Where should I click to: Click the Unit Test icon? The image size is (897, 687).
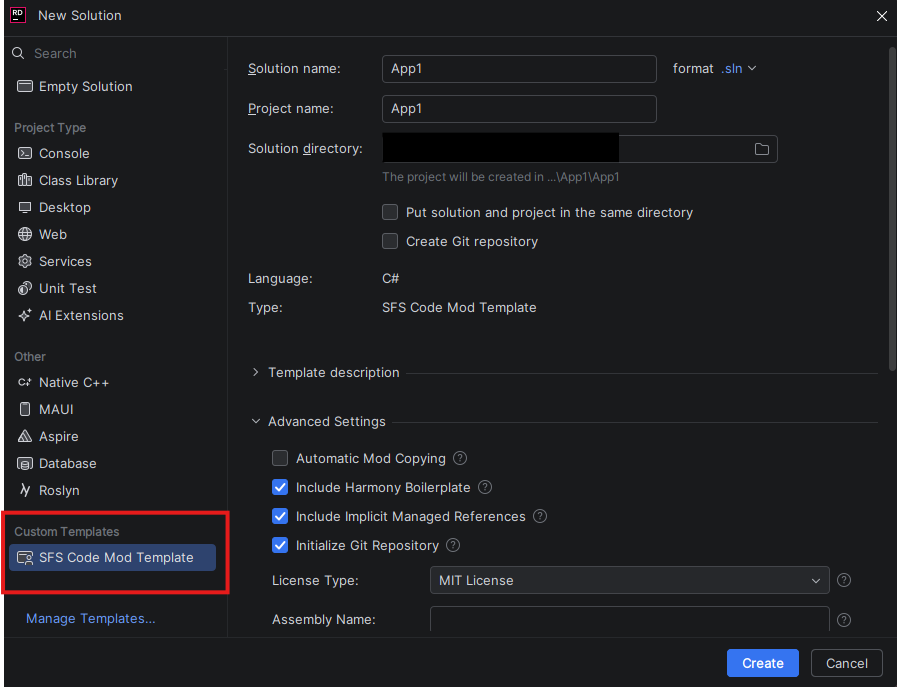point(25,288)
